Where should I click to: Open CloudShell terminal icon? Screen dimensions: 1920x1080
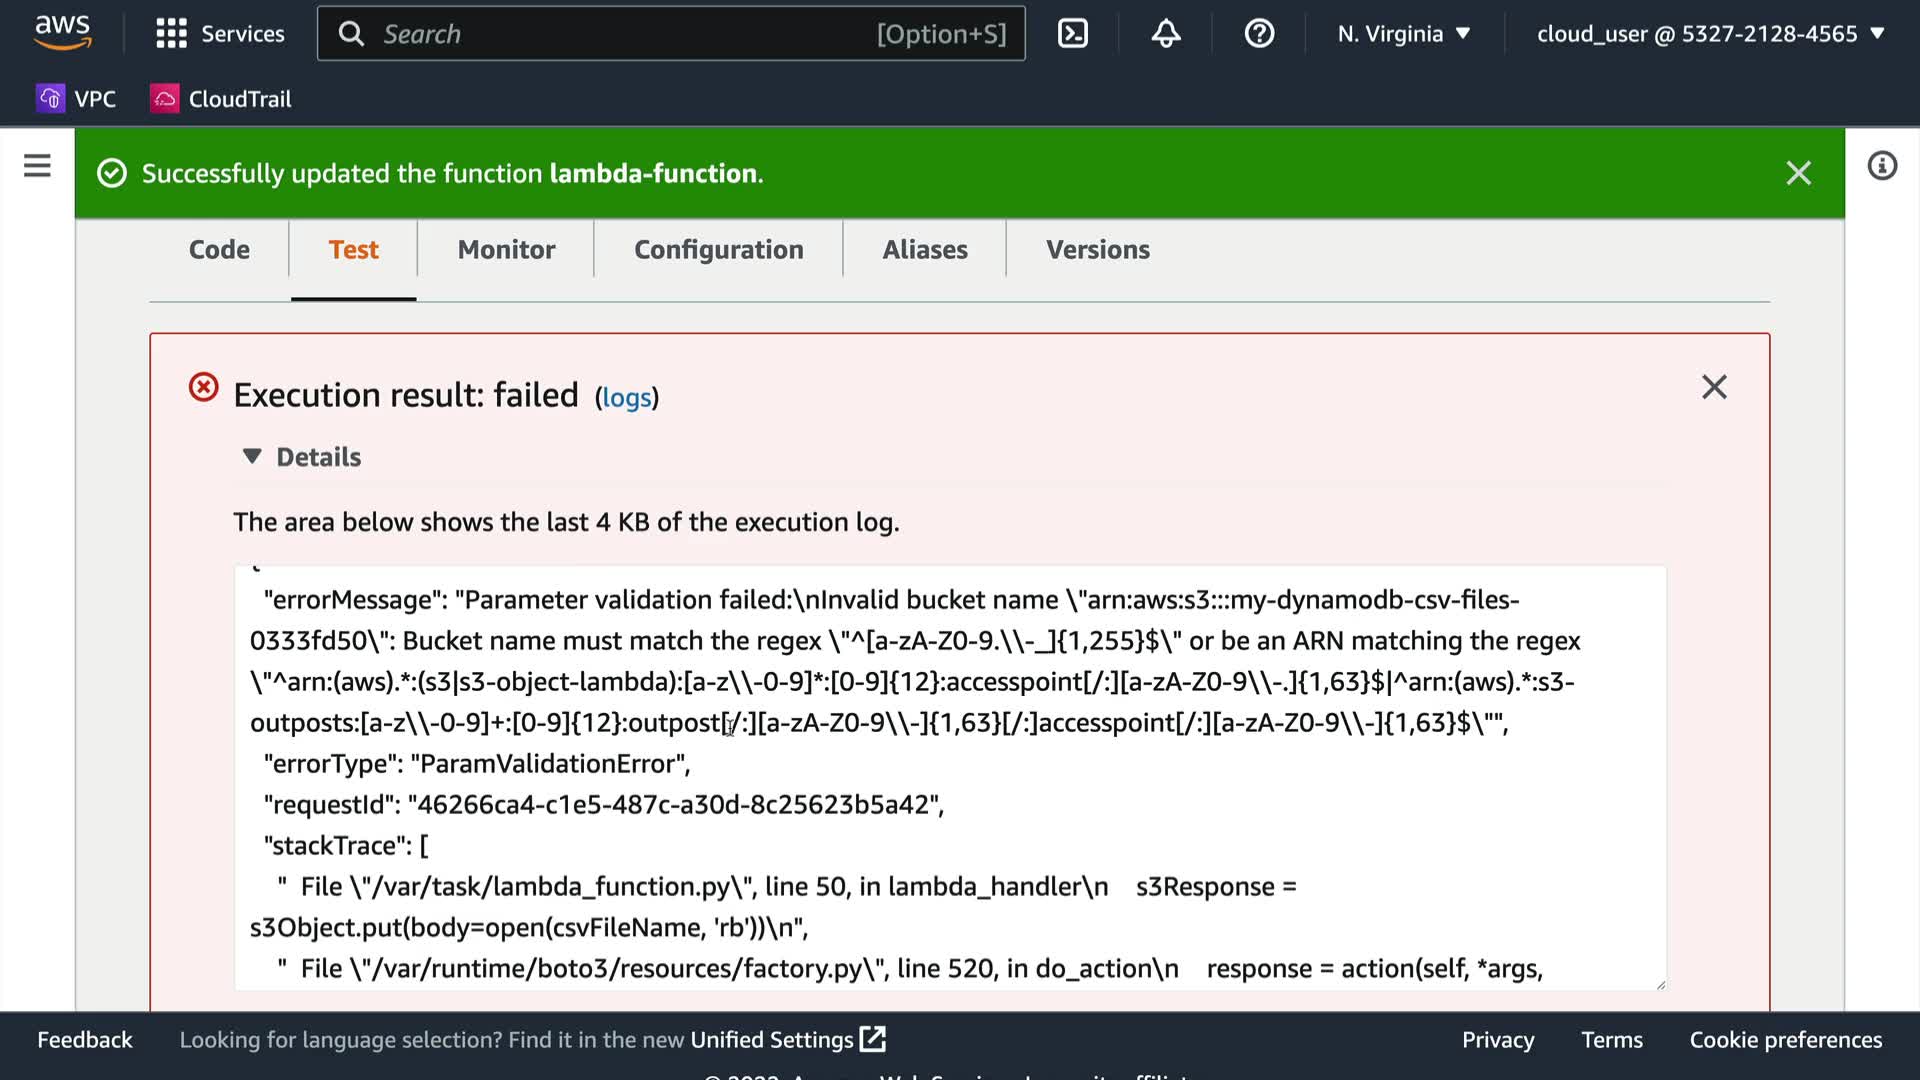[1072, 34]
